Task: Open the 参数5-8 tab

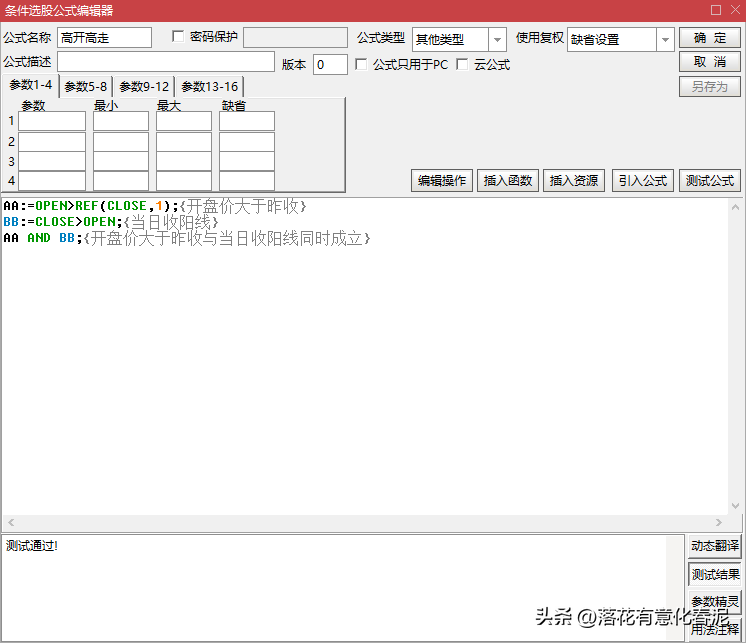Action: click(x=86, y=87)
